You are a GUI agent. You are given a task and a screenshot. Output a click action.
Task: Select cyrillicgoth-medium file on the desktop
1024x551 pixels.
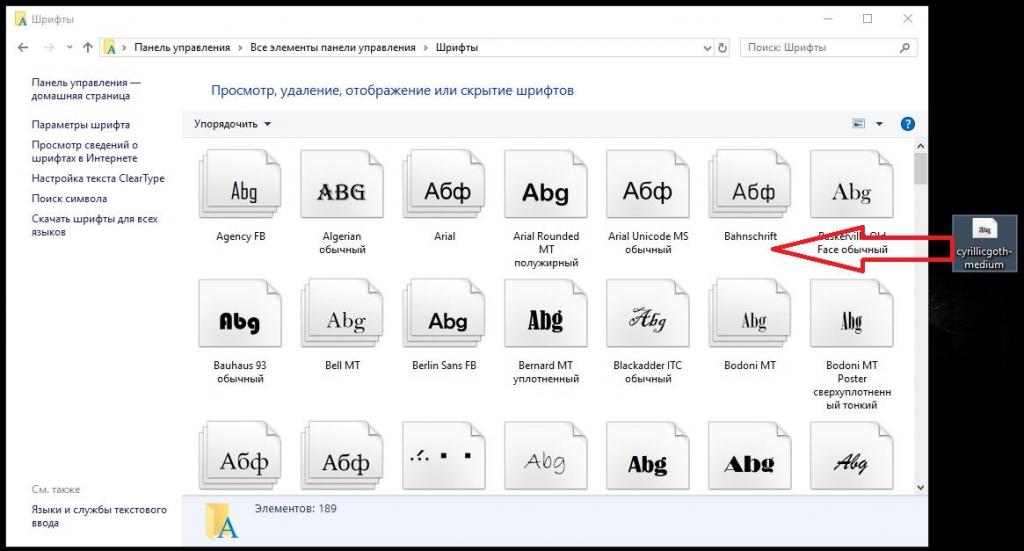[x=984, y=244]
